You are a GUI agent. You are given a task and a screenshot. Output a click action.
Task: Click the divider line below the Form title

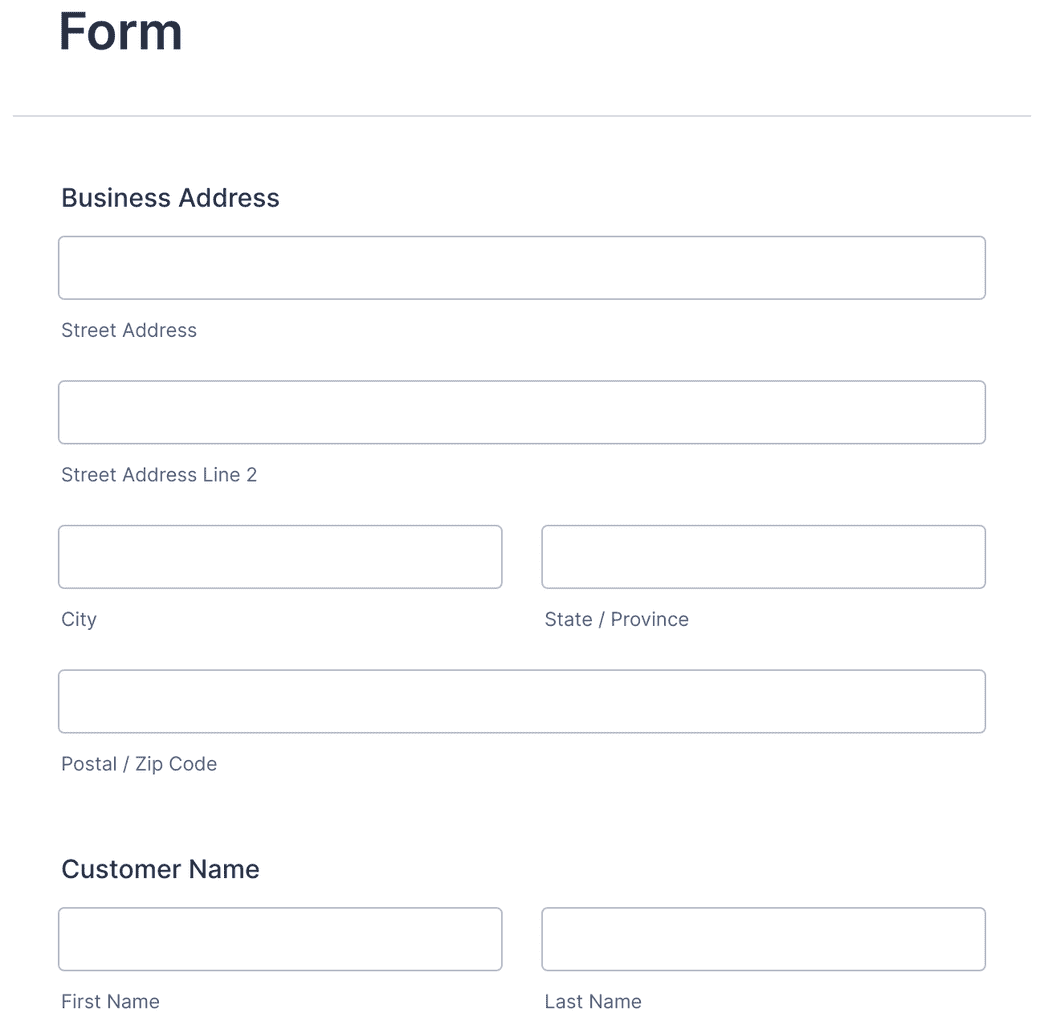point(522,115)
